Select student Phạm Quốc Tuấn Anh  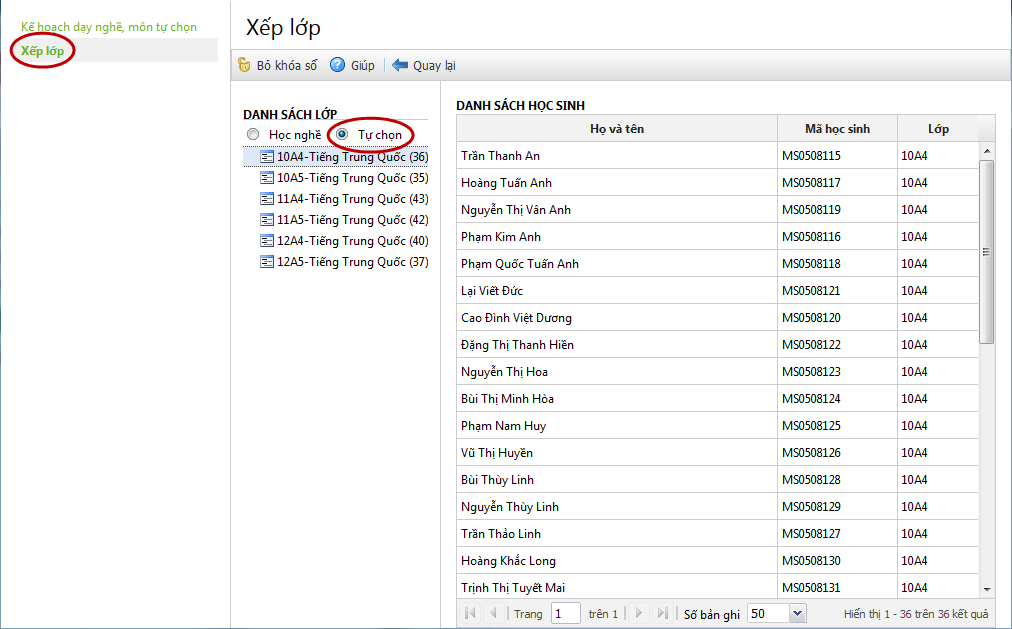pos(520,264)
